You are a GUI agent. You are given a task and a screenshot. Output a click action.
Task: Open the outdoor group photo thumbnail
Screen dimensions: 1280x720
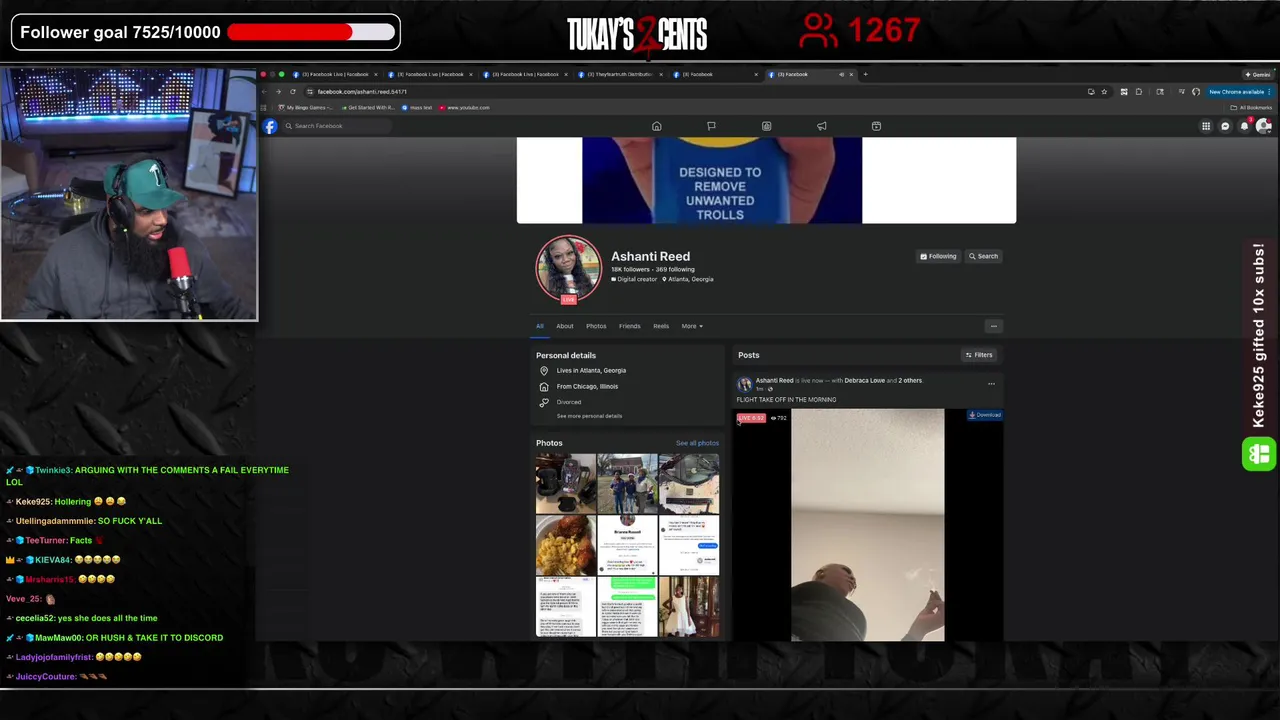[627, 484]
